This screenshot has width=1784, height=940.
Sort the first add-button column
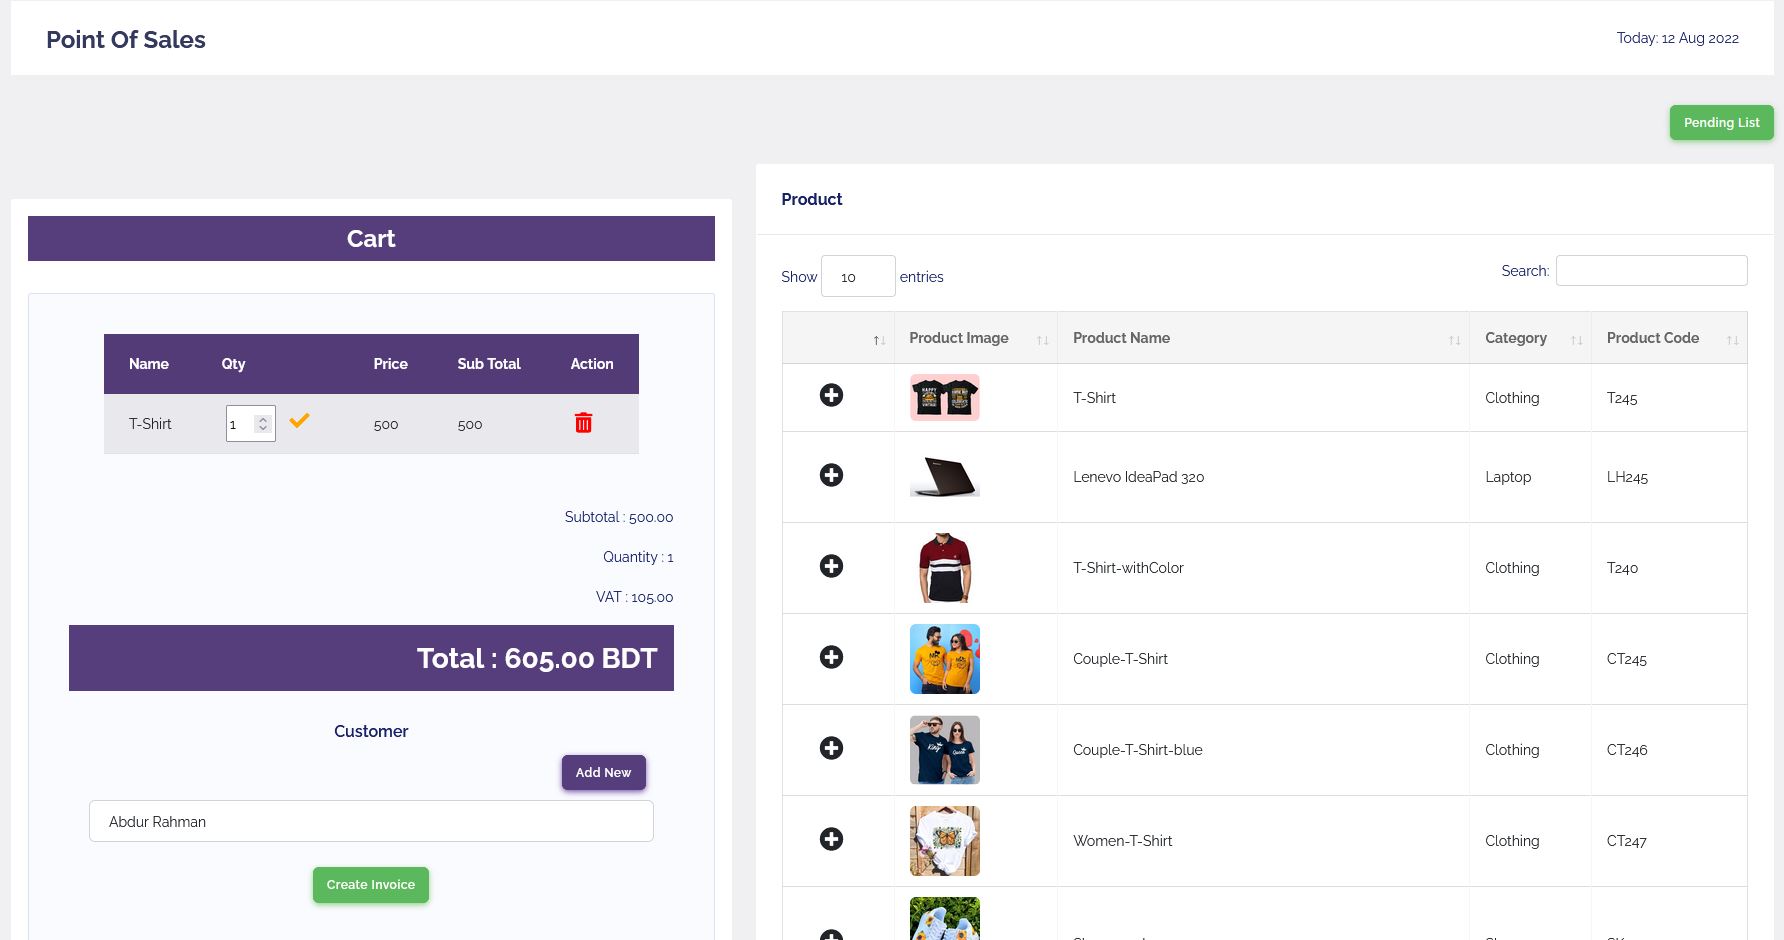click(x=838, y=338)
